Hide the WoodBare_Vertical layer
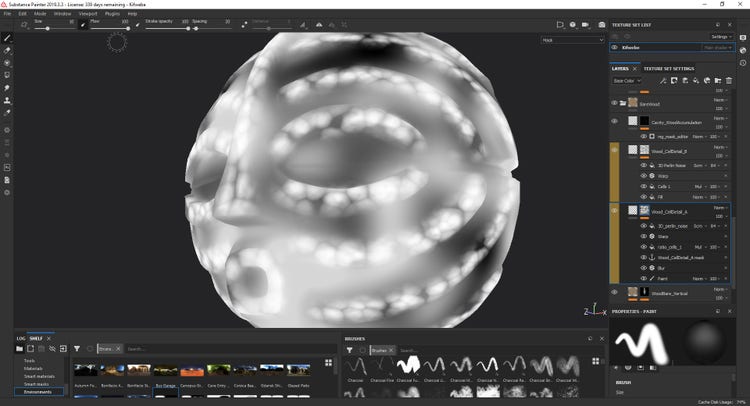750x406 pixels. (x=614, y=292)
